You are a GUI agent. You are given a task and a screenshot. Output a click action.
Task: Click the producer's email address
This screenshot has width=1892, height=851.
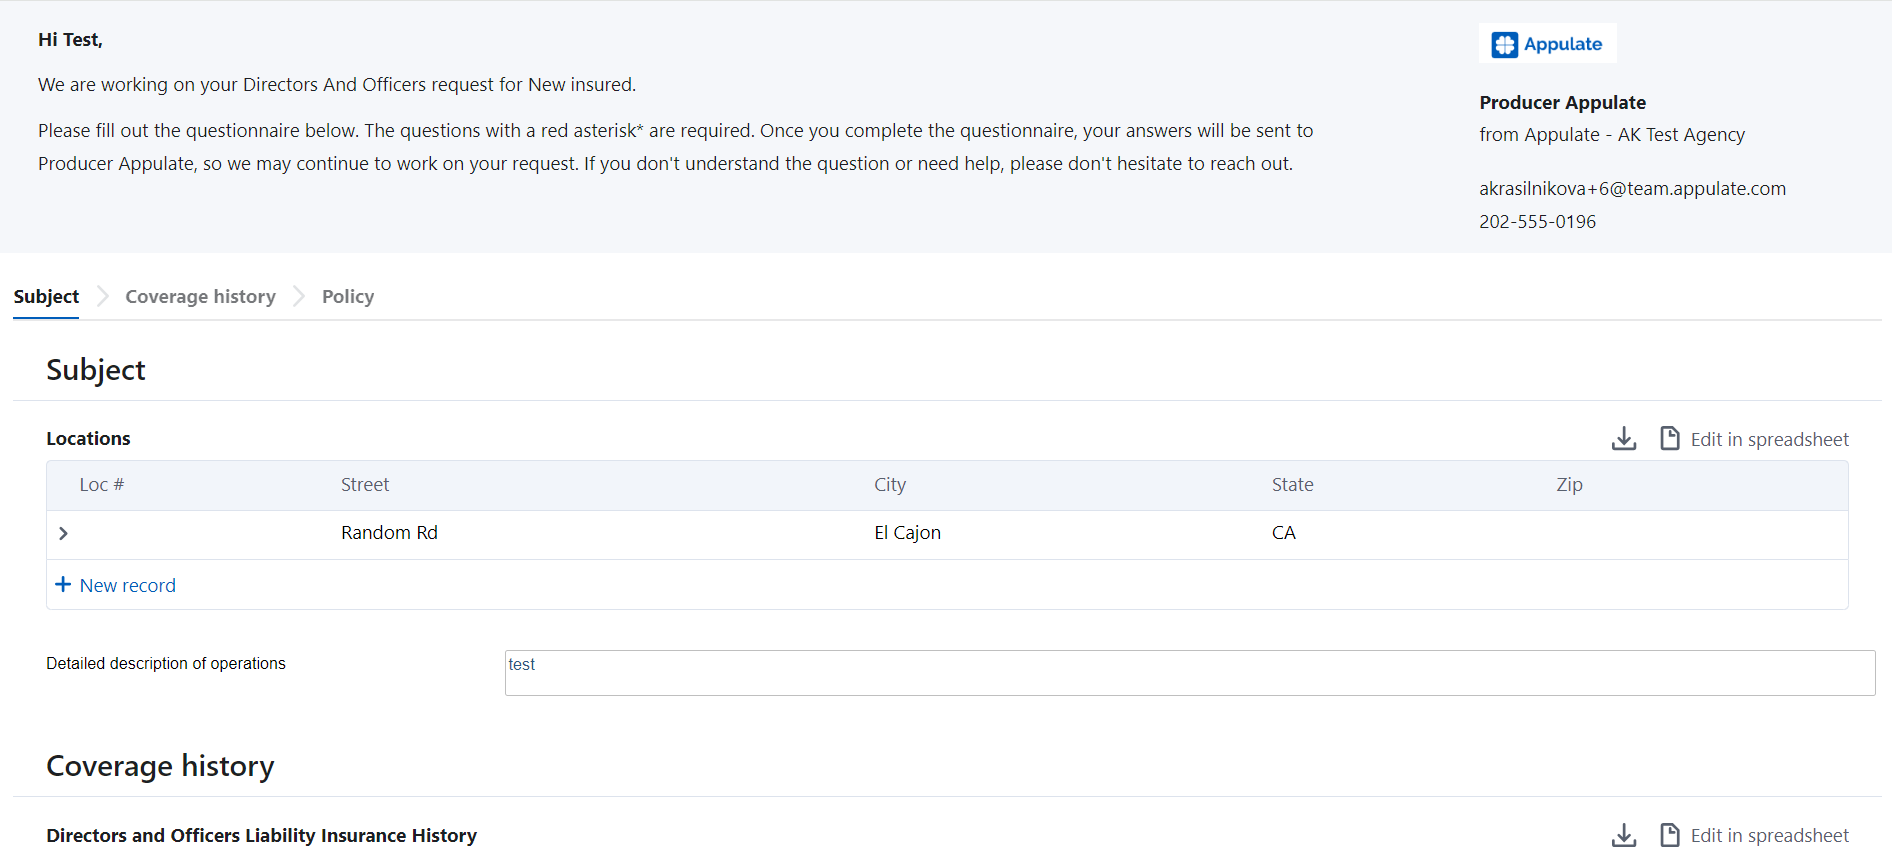[x=1632, y=189]
